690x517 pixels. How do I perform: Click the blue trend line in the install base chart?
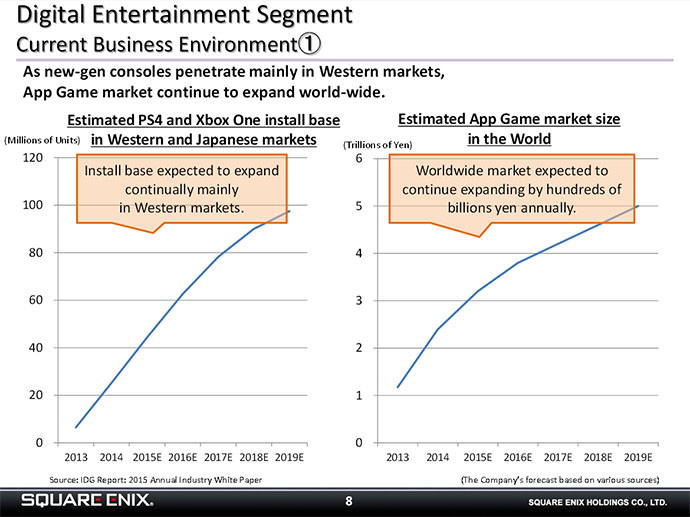(182, 294)
